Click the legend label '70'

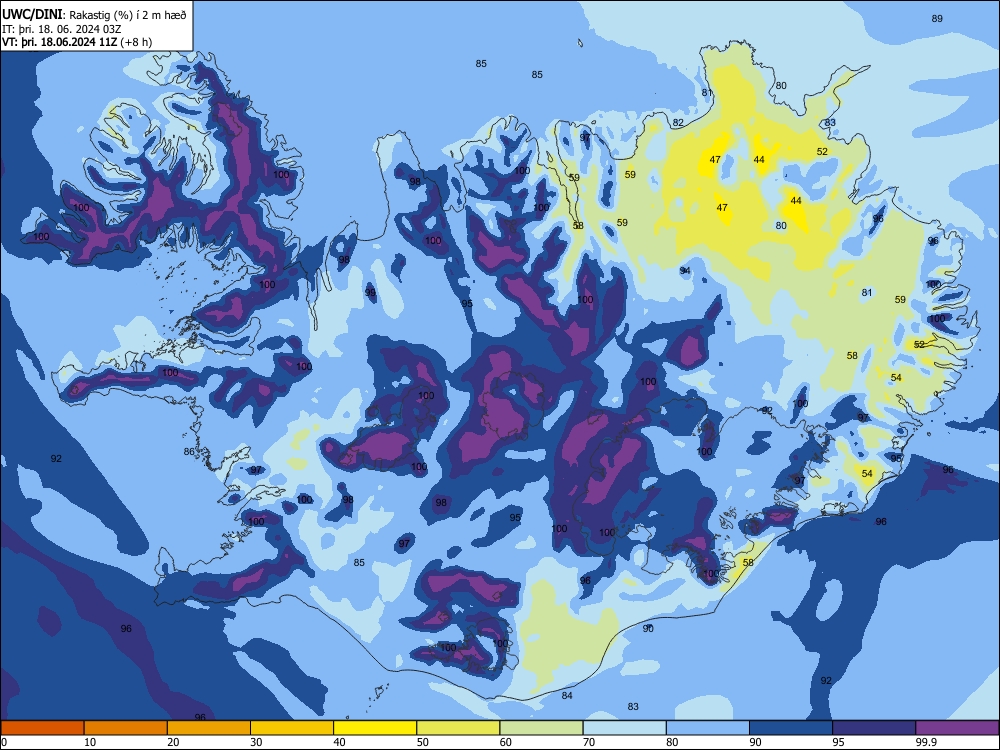click(x=589, y=742)
